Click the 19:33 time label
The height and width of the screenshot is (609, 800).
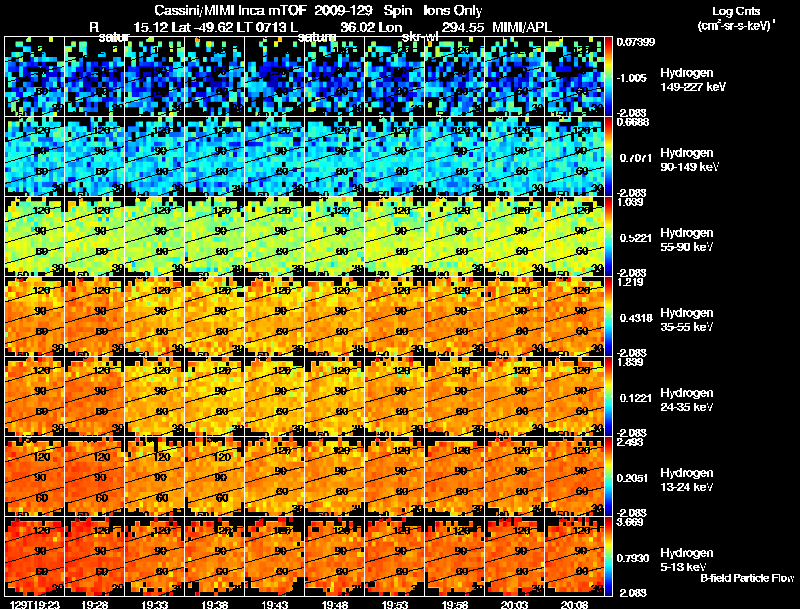pyautogui.click(x=154, y=604)
